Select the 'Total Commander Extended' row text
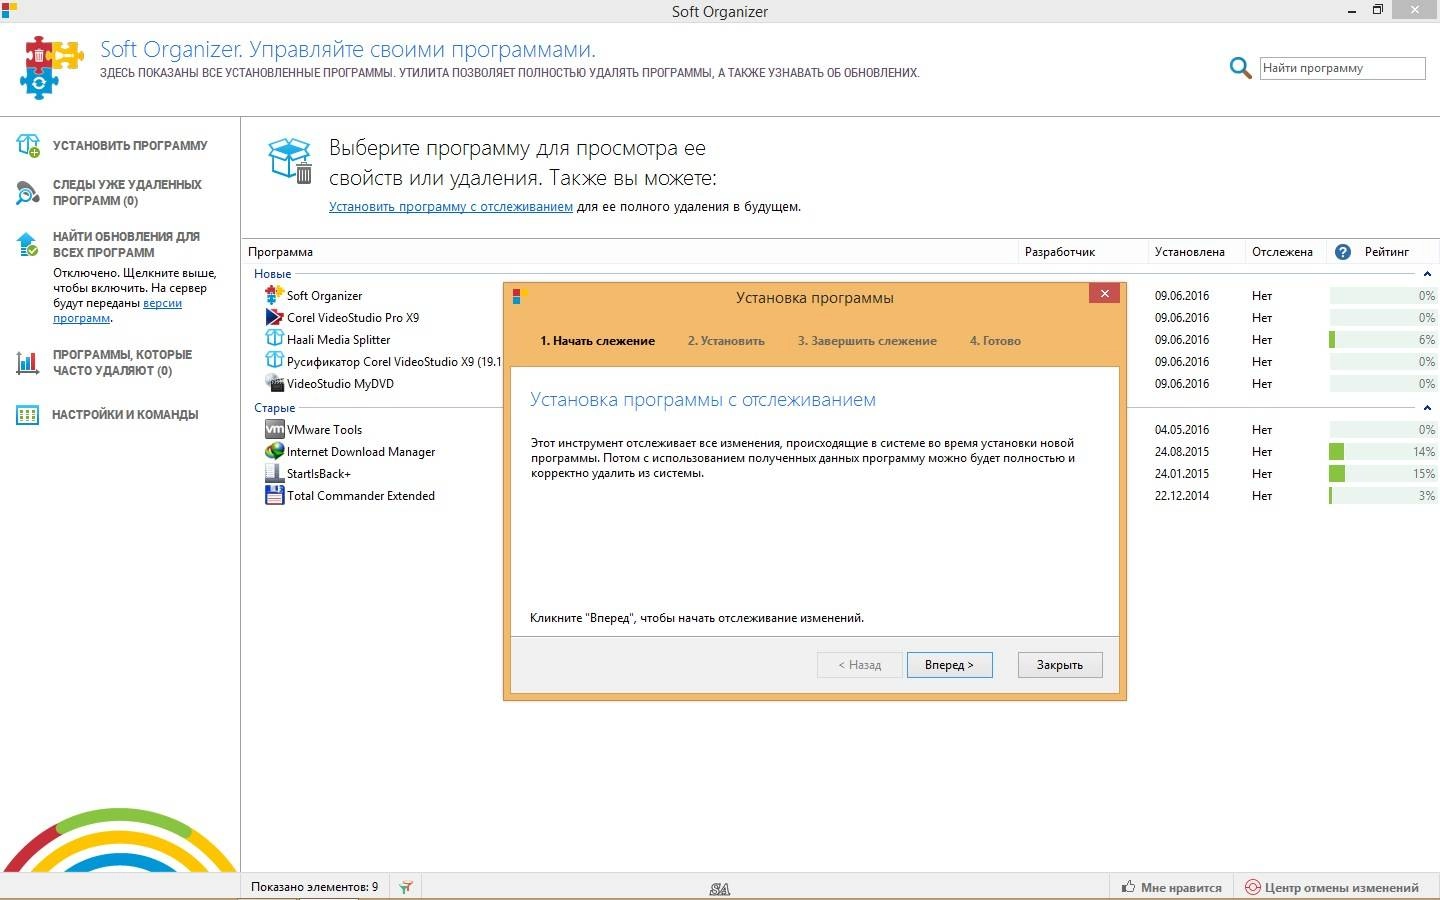Image resolution: width=1440 pixels, height=900 pixels. click(361, 496)
